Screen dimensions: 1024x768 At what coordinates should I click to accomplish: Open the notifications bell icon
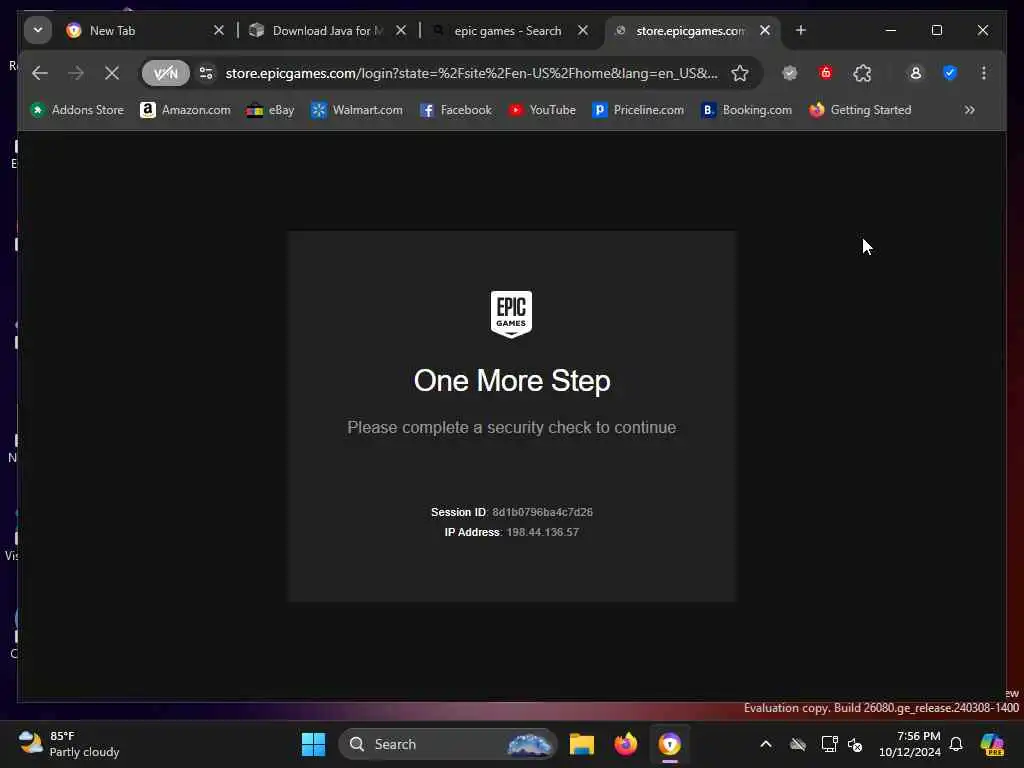click(x=956, y=744)
